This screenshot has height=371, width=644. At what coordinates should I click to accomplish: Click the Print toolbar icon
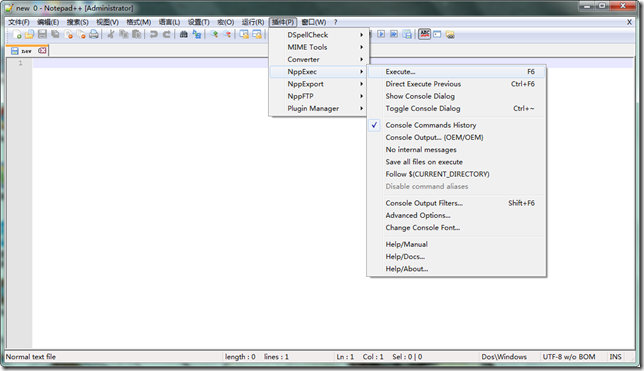click(94, 35)
